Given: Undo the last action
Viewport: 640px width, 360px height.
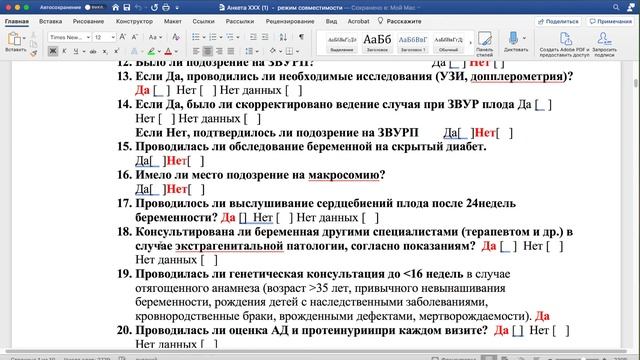Looking at the screenshot, I should [139, 7].
